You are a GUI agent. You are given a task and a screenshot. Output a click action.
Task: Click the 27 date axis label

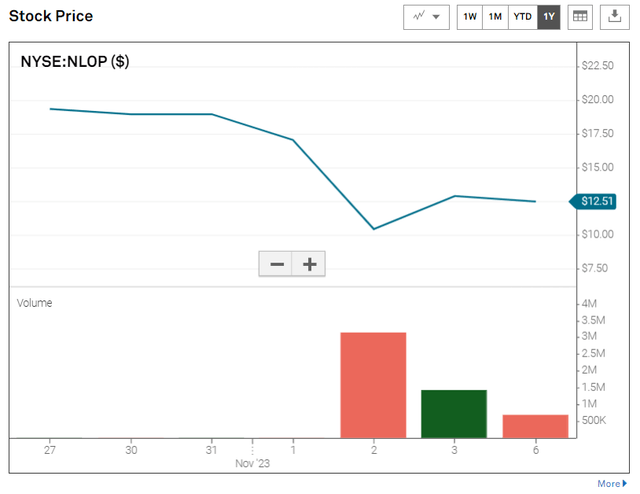[x=50, y=450]
